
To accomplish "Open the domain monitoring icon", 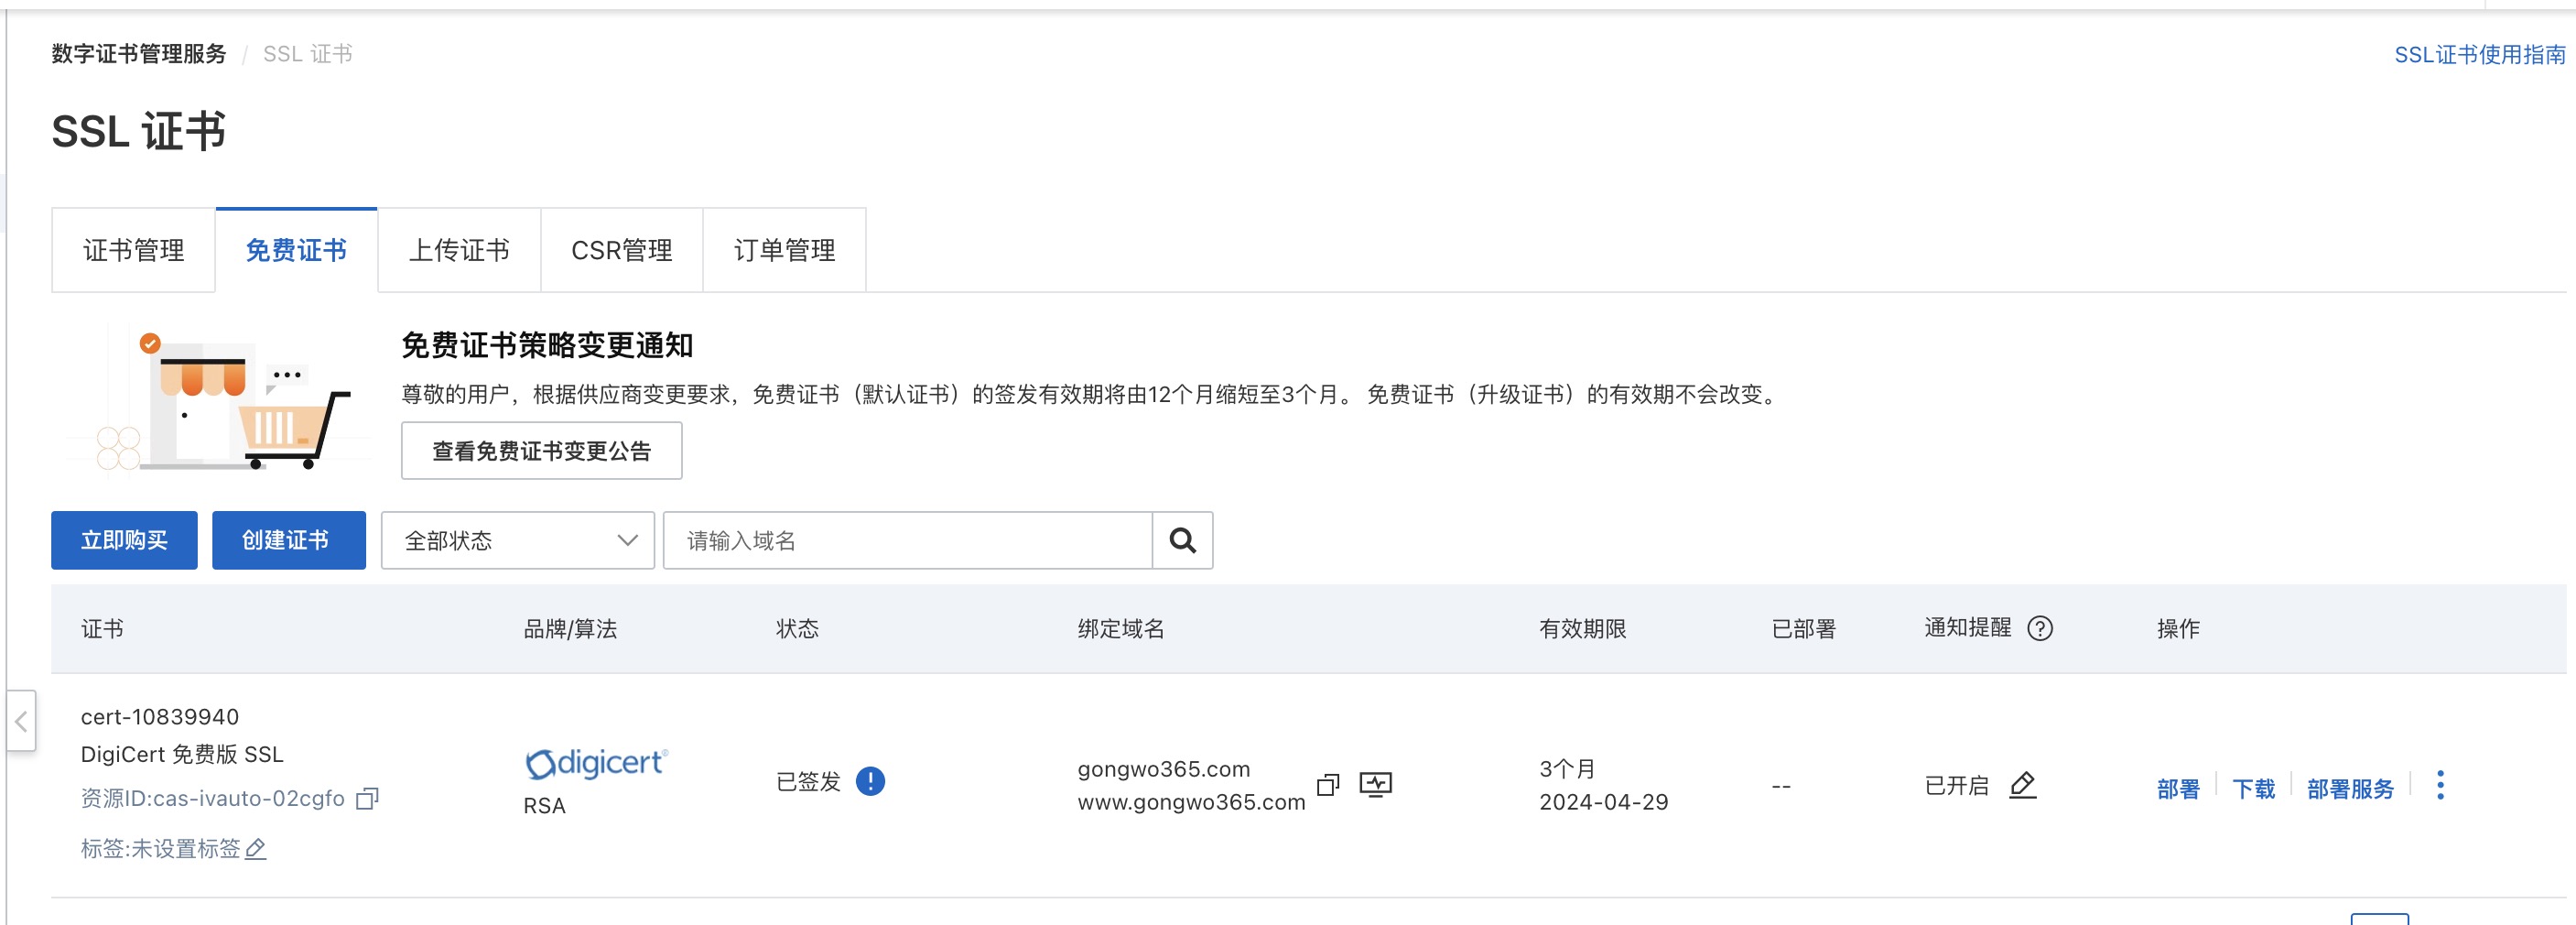I will pyautogui.click(x=1376, y=785).
